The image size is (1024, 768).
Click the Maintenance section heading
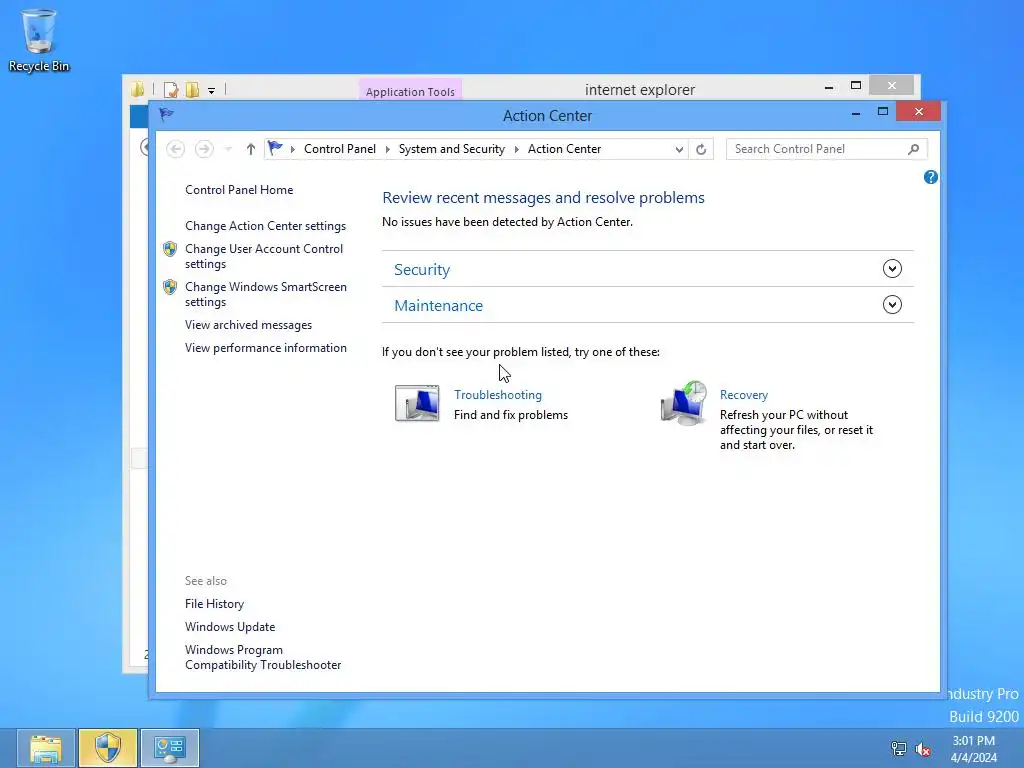click(x=438, y=306)
